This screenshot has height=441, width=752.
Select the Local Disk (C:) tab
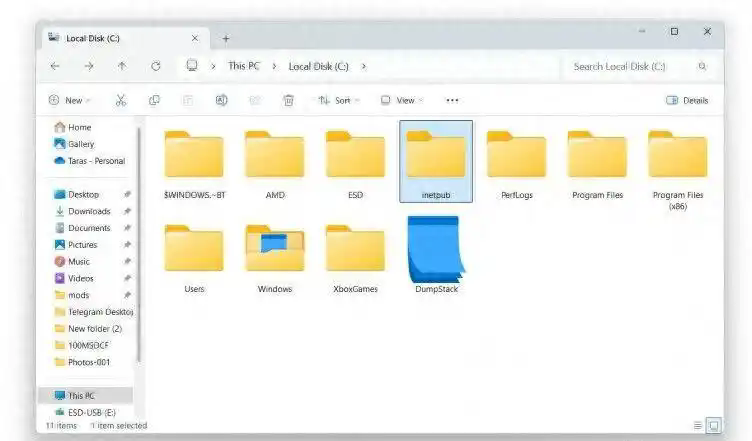tap(120, 38)
